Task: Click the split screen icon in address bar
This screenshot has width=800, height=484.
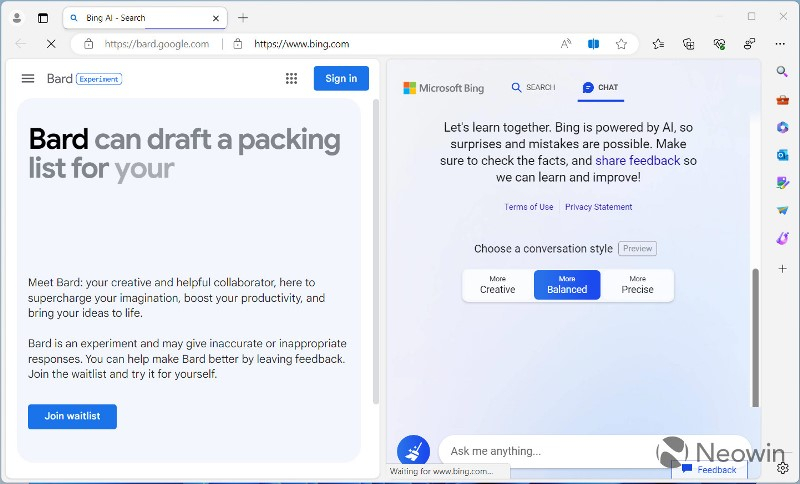Action: point(593,44)
